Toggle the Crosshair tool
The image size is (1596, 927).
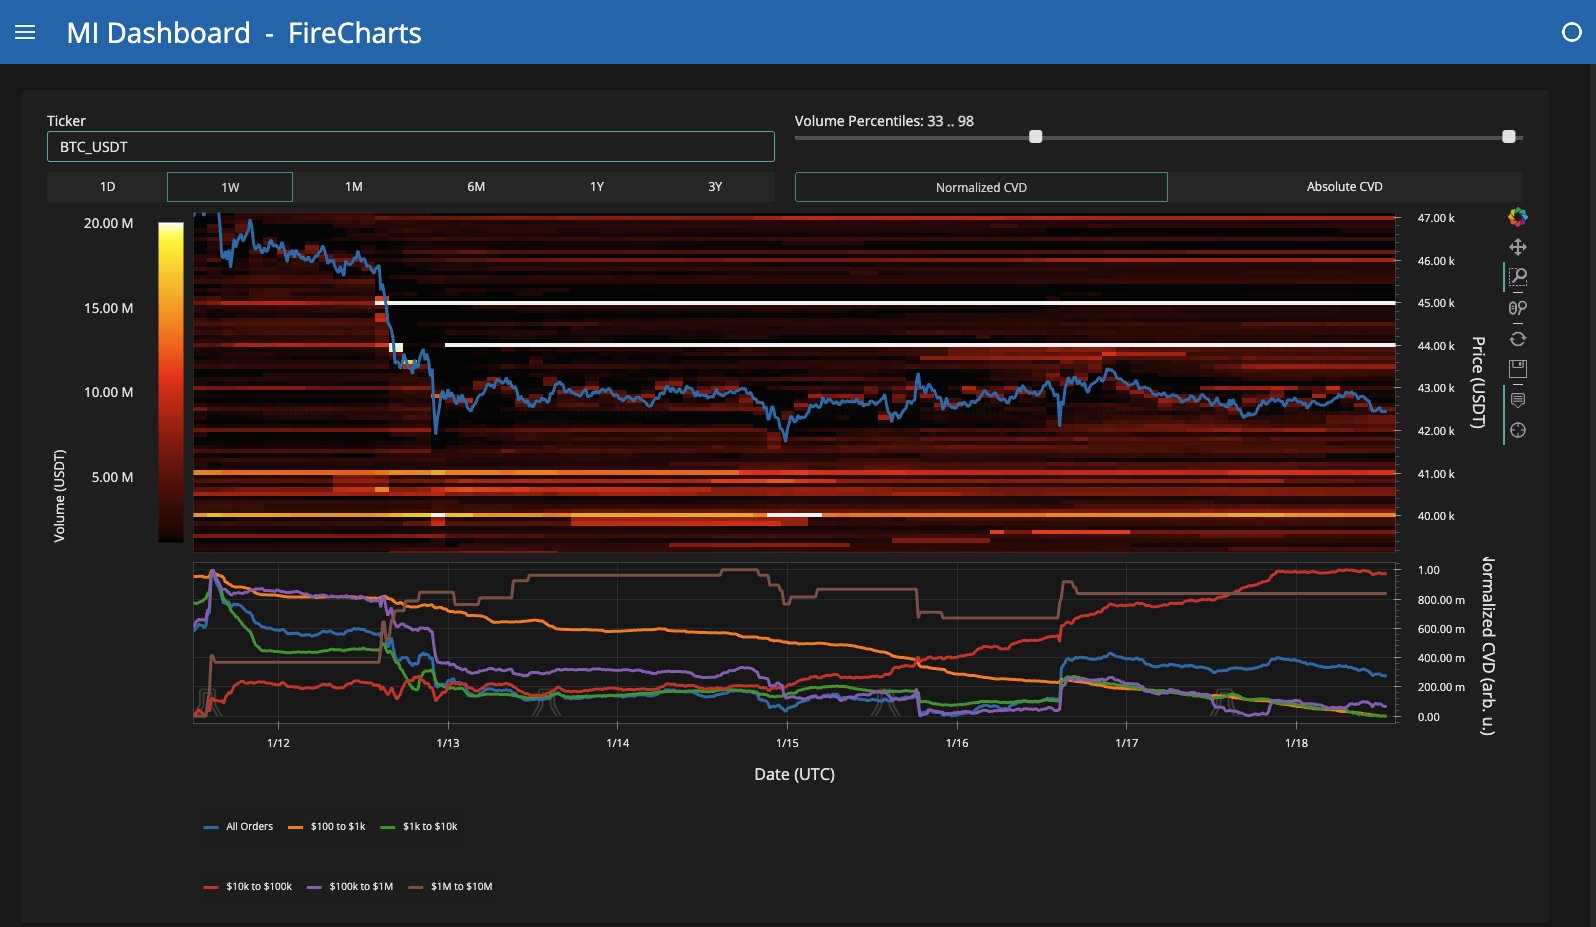[1517, 430]
